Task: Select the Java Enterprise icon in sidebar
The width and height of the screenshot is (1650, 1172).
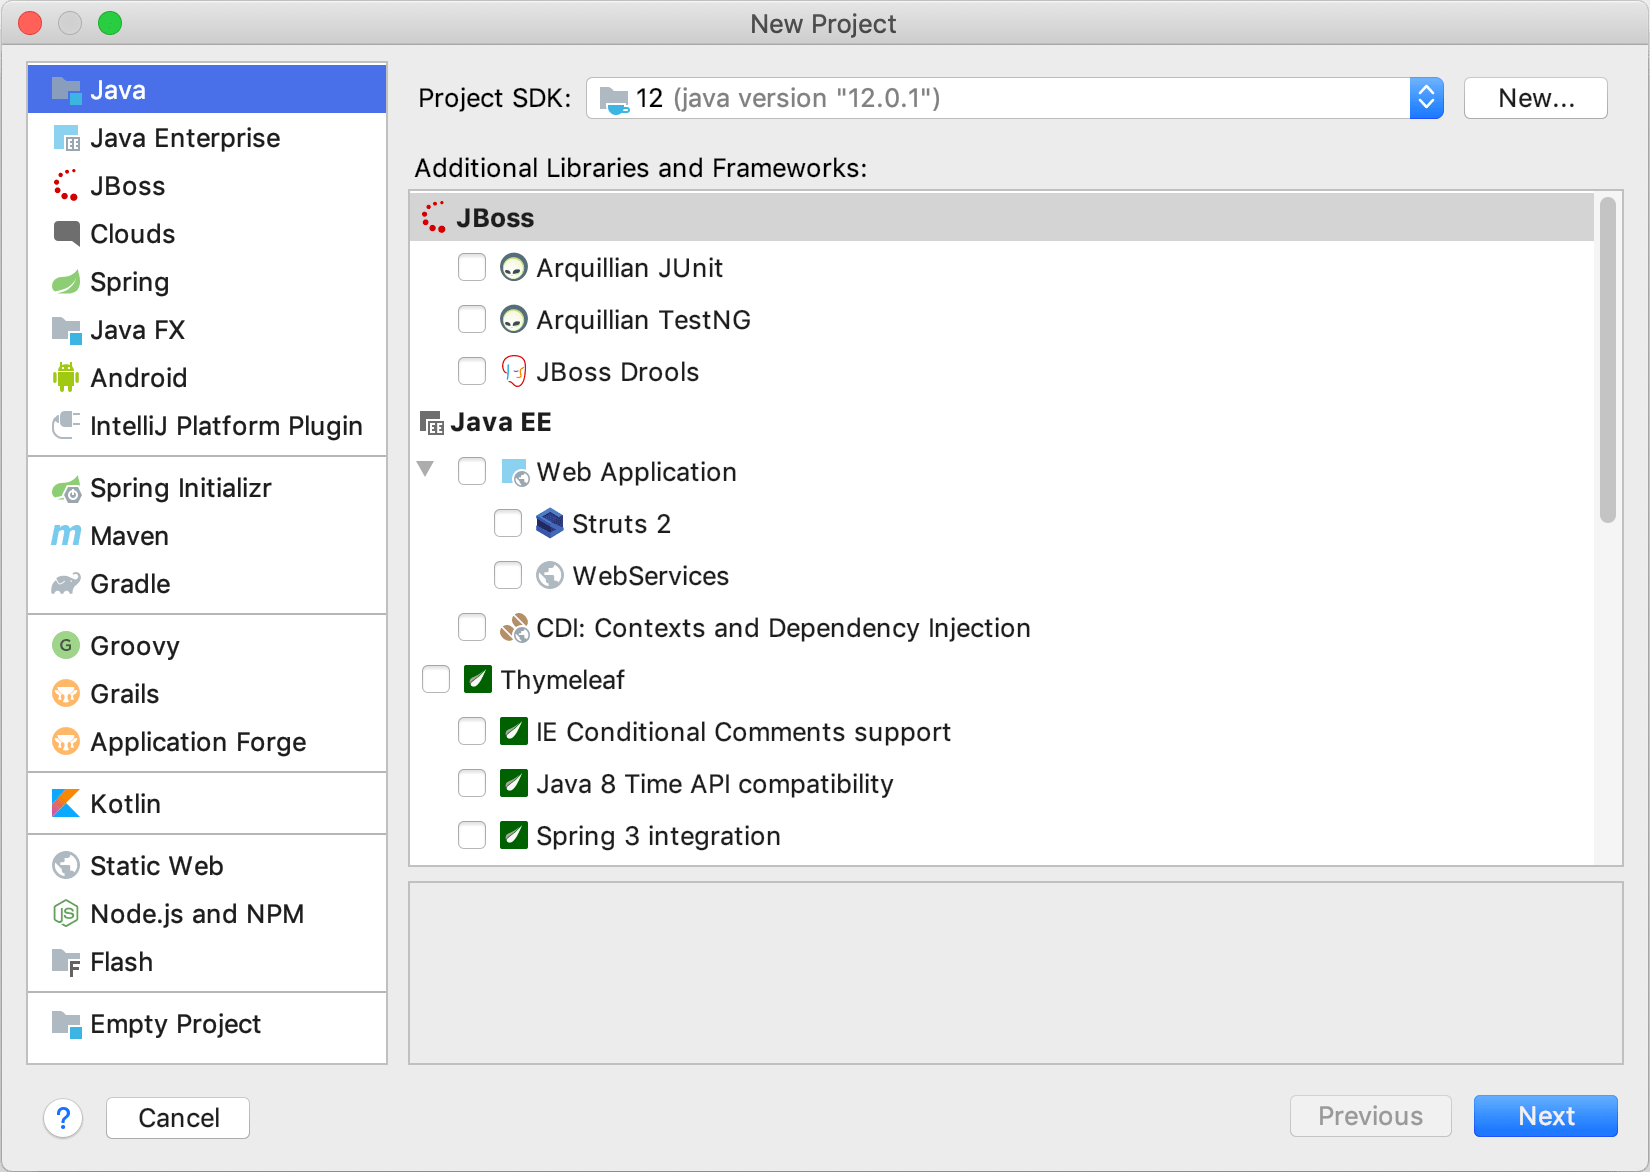Action: point(66,138)
